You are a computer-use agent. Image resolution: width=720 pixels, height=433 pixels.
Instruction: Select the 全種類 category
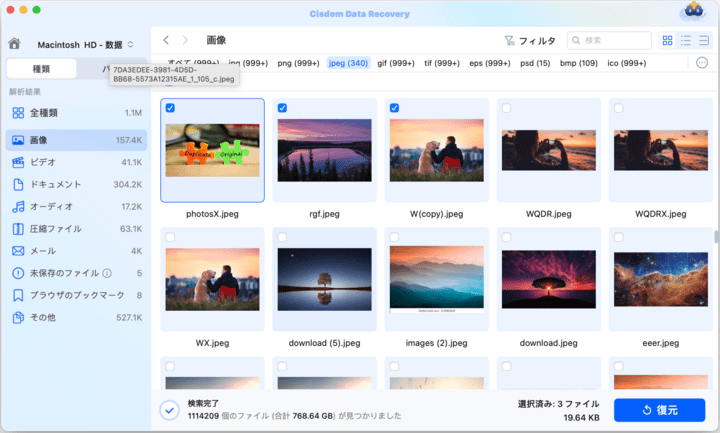coord(76,113)
